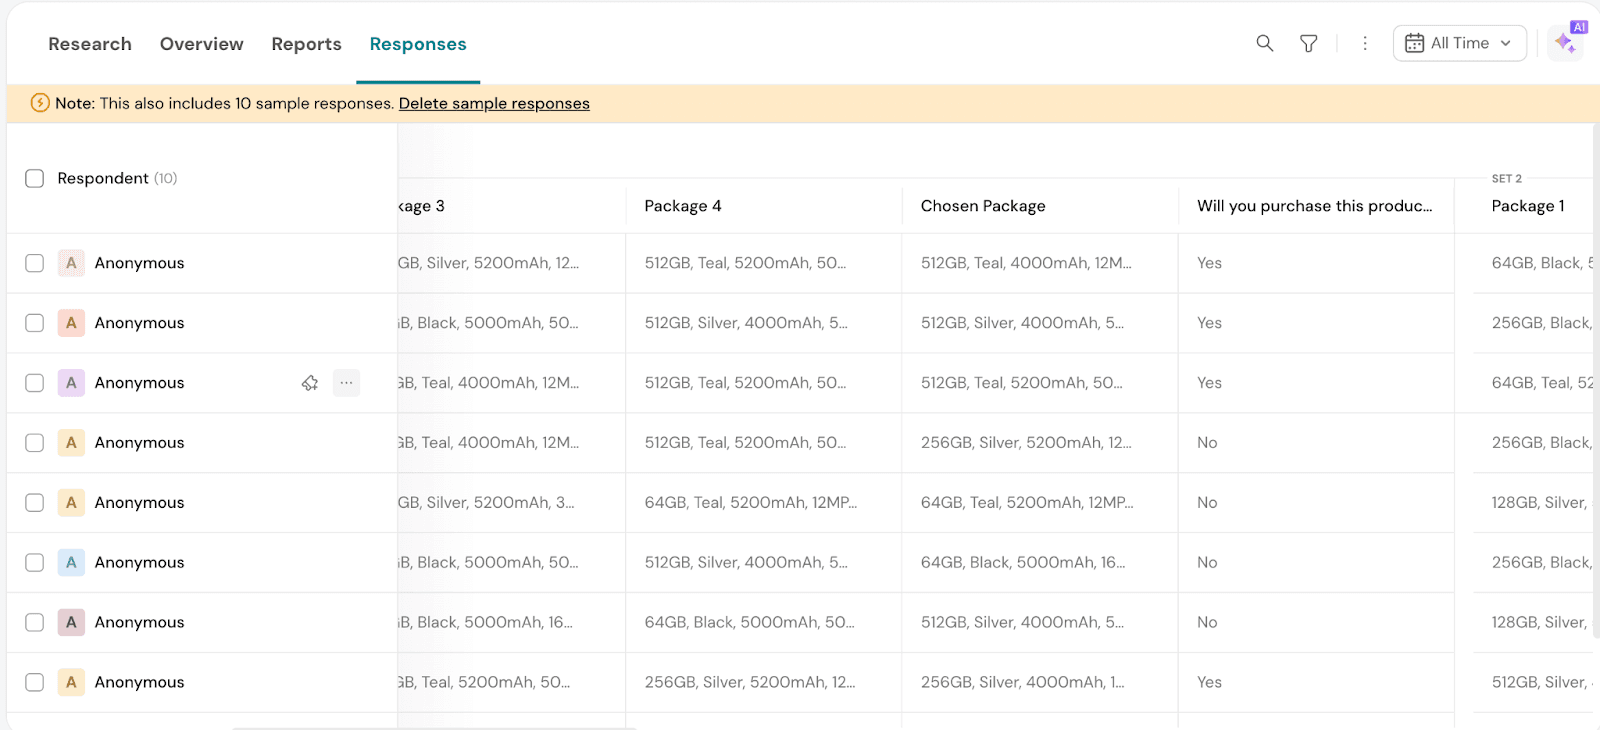Viewport: 1600px width, 730px height.
Task: Expand the All Time date range dropdown
Action: coord(1459,43)
